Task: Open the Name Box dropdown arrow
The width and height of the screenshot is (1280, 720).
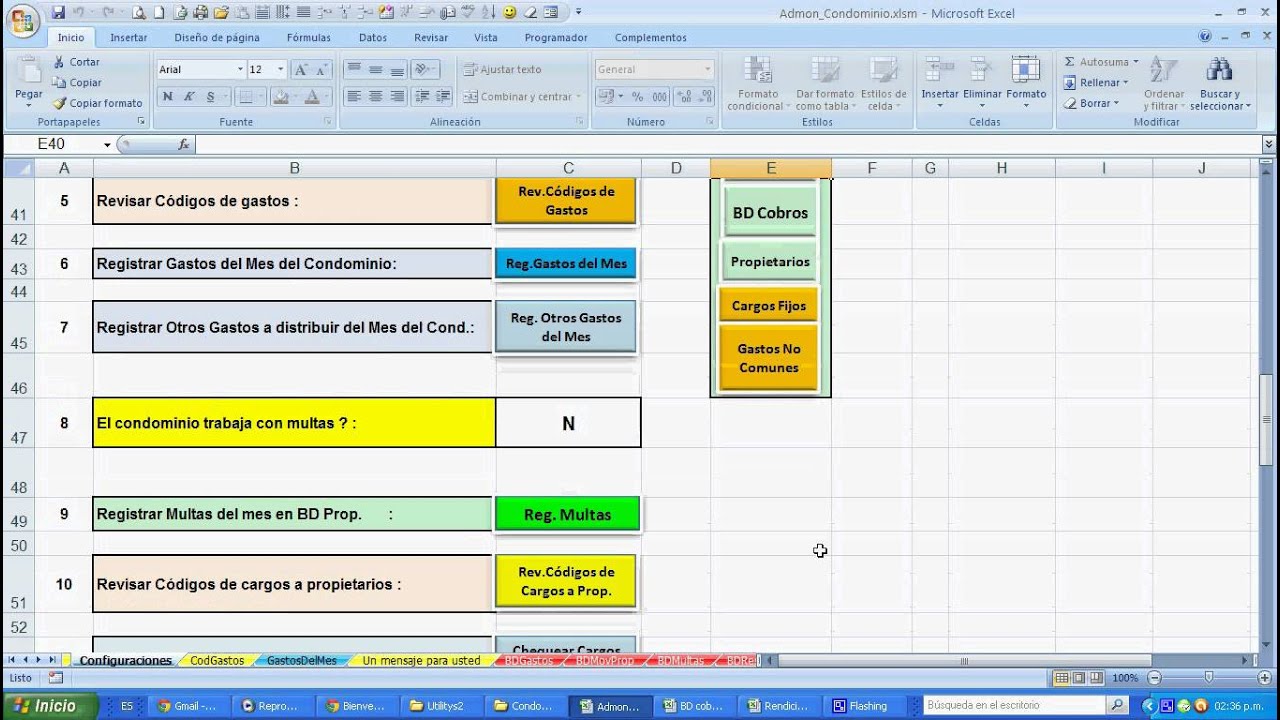Action: pos(107,145)
